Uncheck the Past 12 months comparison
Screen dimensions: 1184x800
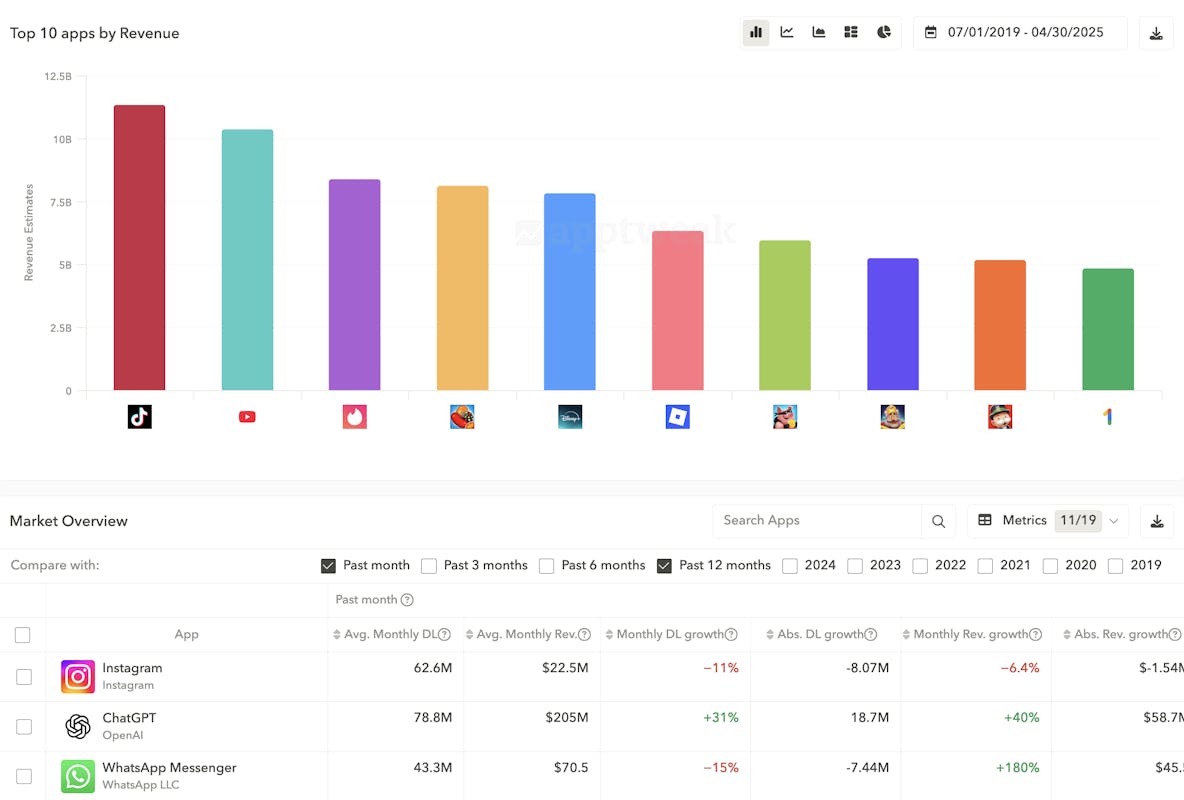[664, 566]
